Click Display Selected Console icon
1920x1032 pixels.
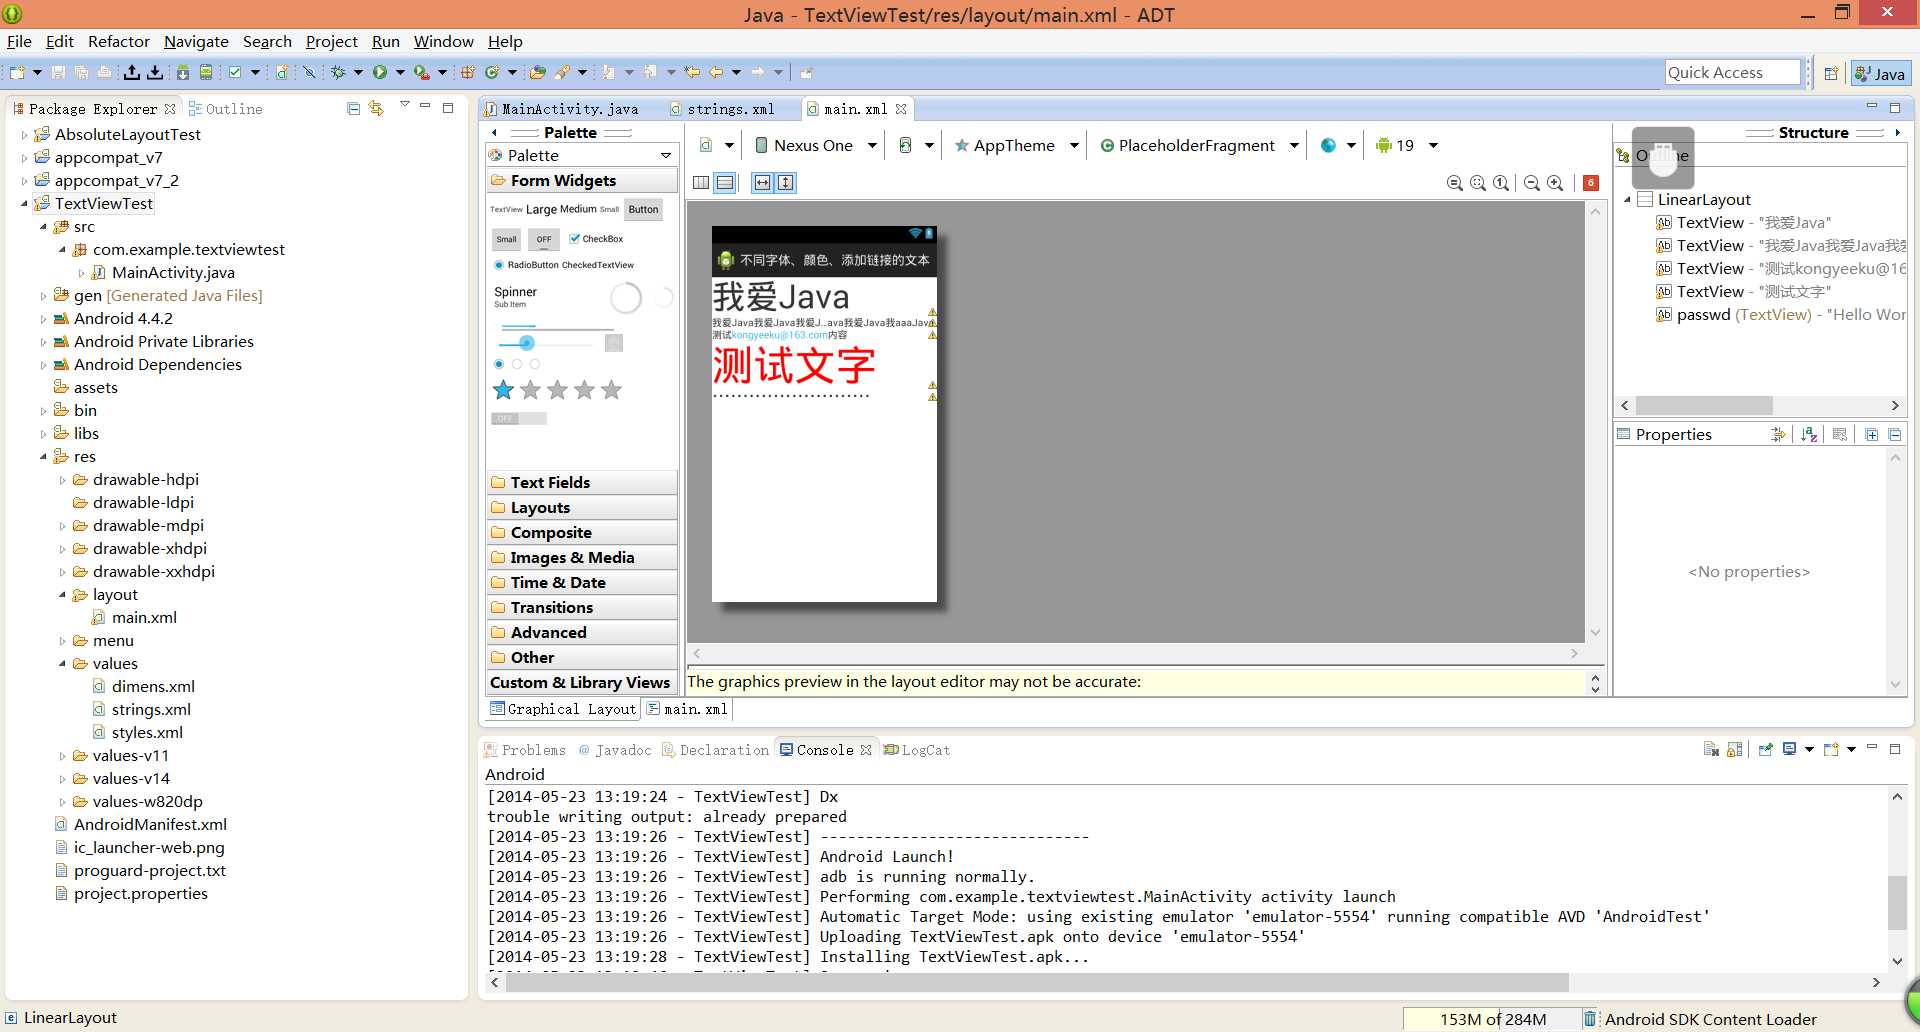(1789, 749)
